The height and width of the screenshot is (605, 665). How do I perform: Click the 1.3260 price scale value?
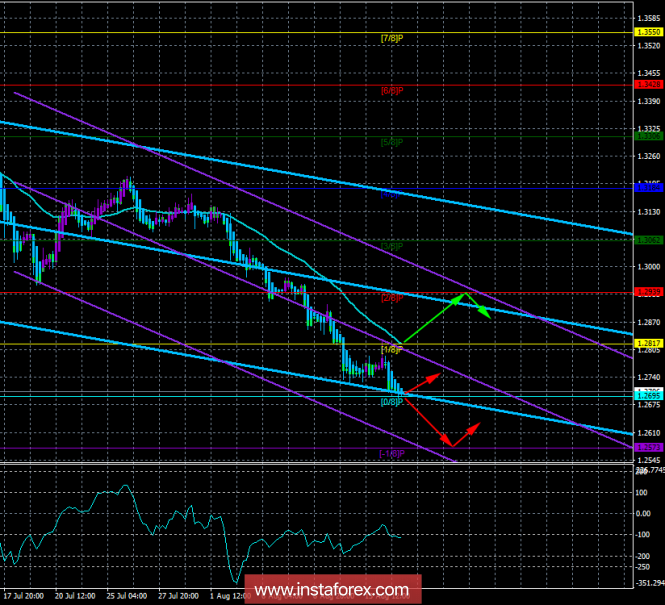649,156
